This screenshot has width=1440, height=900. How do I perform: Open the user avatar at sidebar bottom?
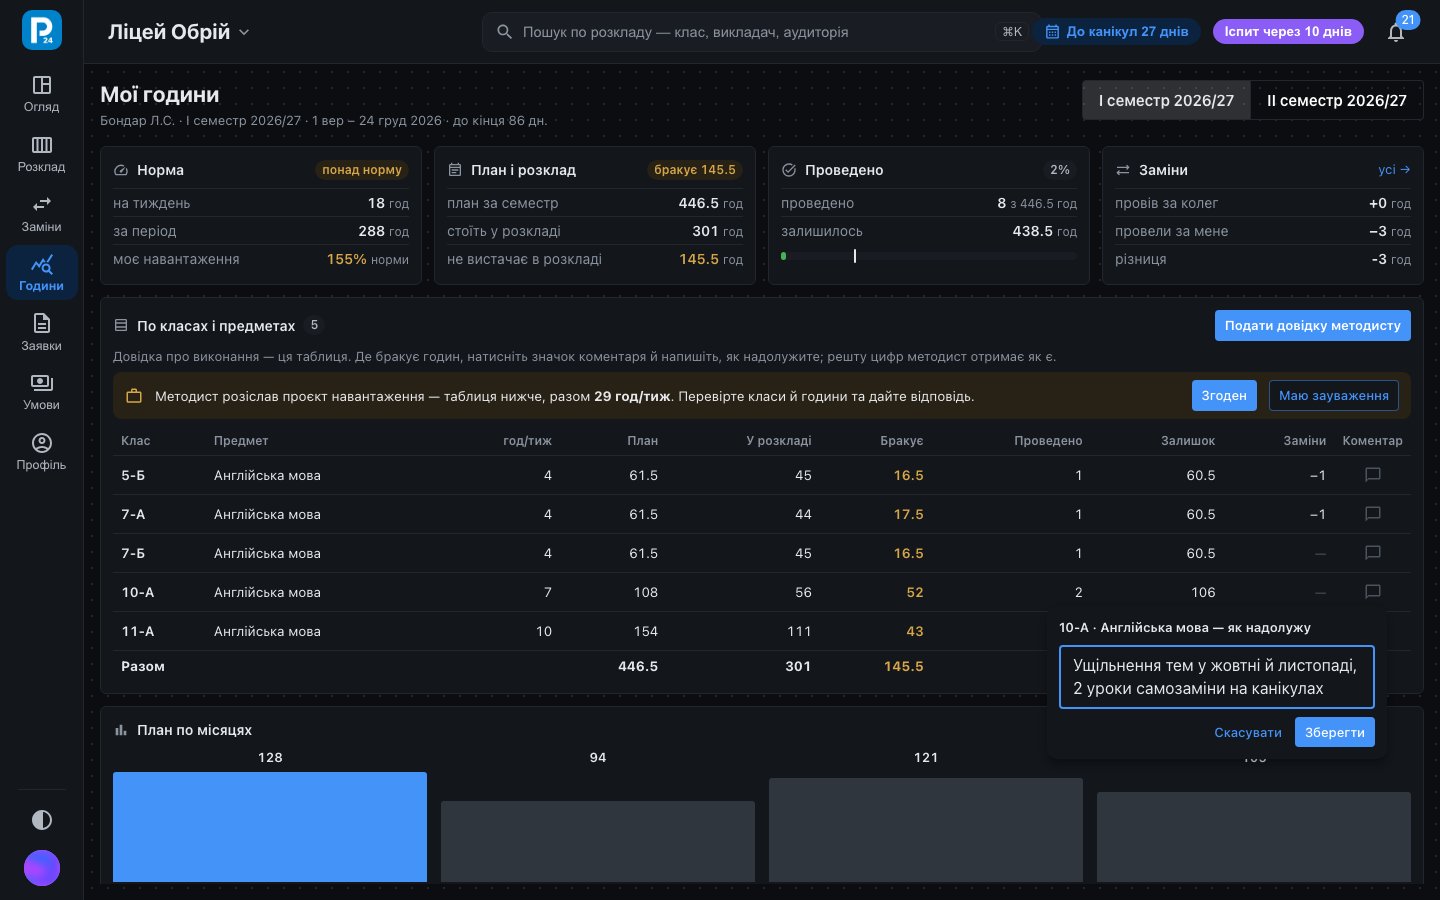(42, 868)
